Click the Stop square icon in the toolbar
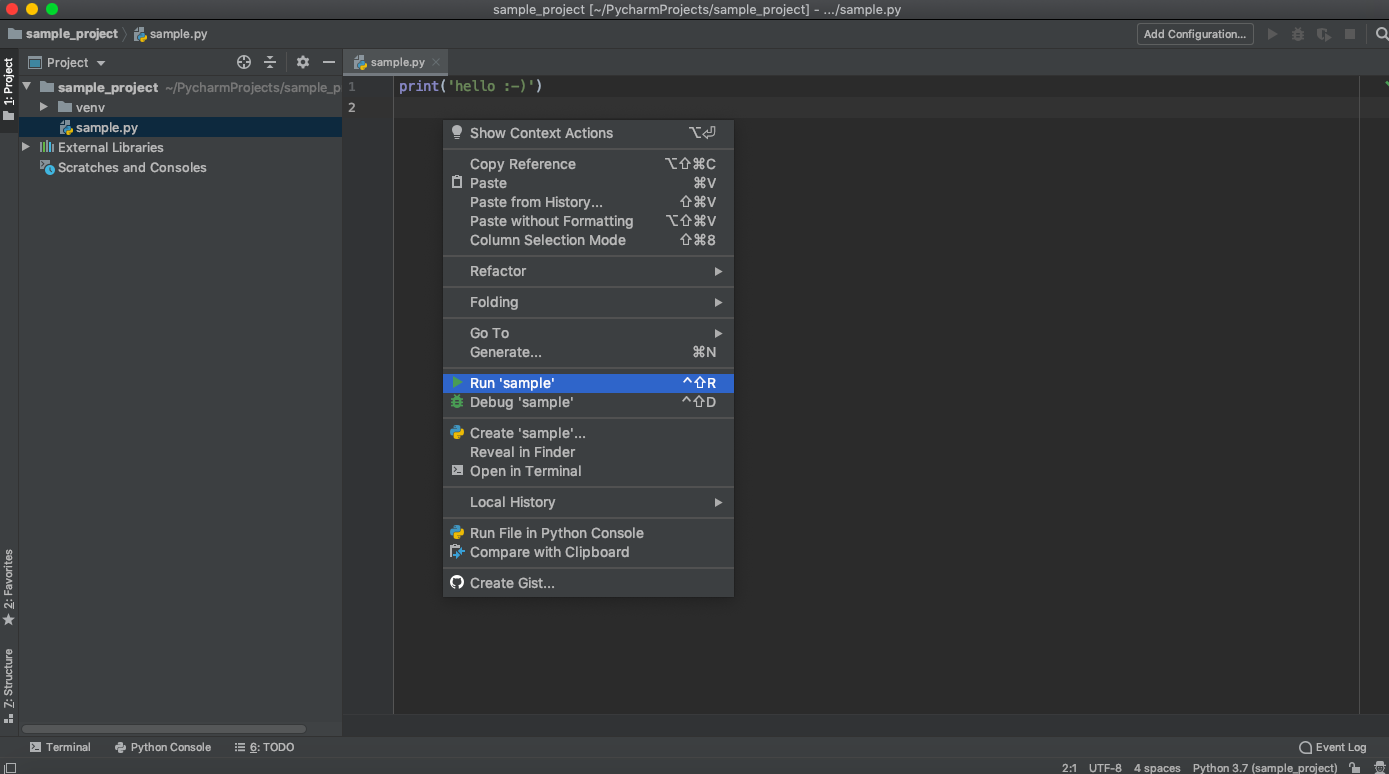This screenshot has height=774, width=1389. (x=1350, y=34)
